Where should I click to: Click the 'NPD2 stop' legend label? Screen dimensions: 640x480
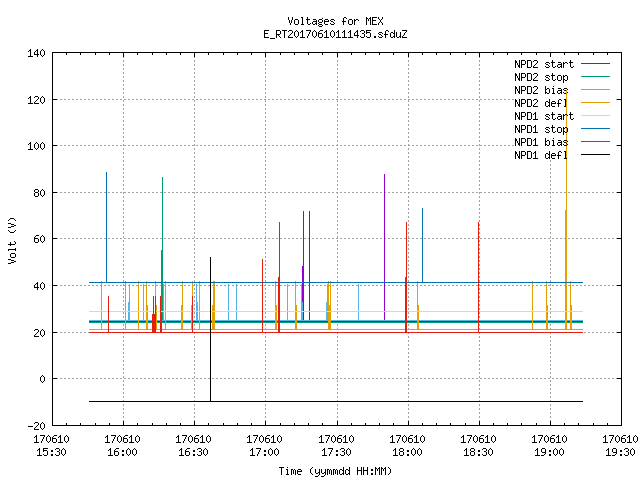coord(541,77)
